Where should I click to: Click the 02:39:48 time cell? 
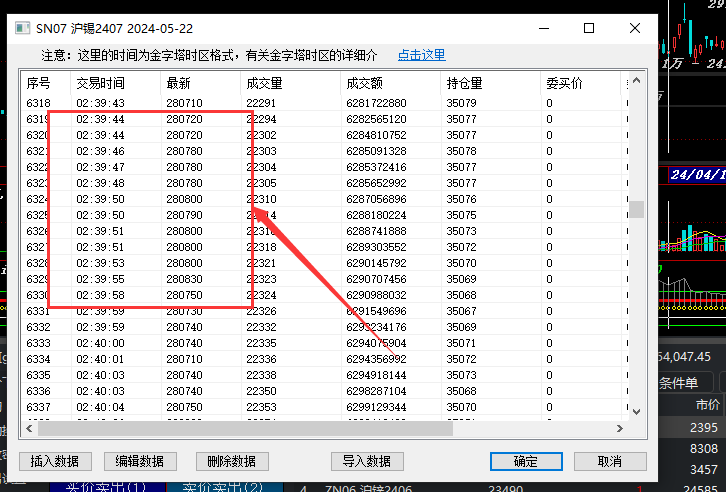[x=100, y=183]
